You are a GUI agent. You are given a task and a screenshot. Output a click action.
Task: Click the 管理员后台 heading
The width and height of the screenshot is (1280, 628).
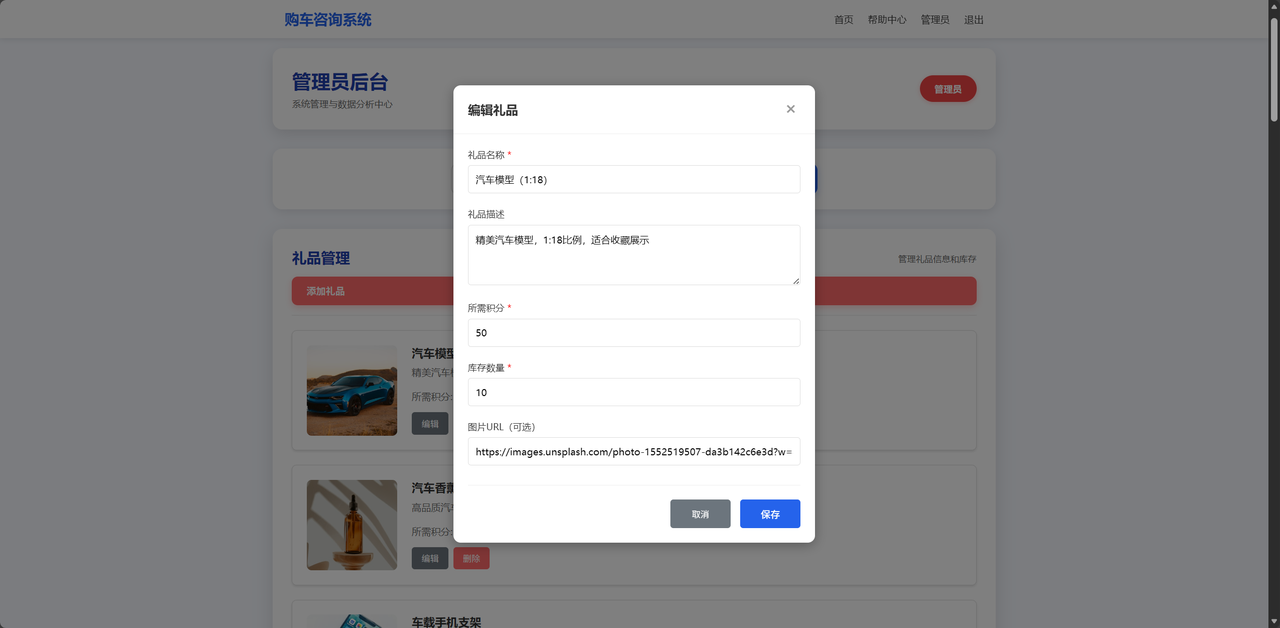pos(340,82)
